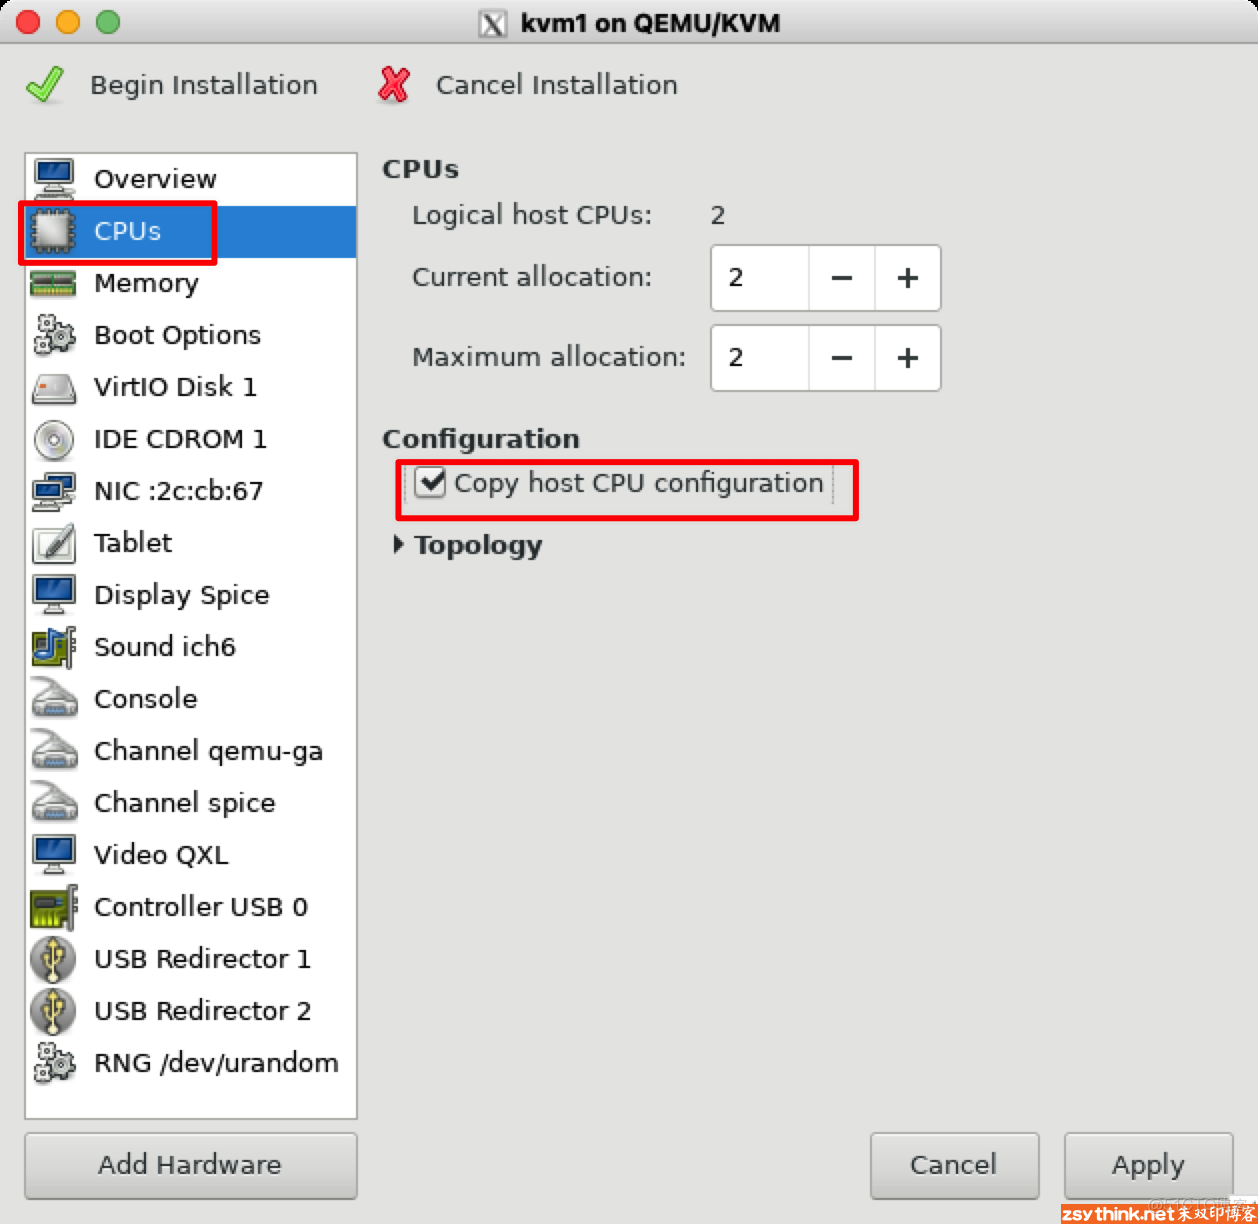Click the Apply button
The image size is (1258, 1224).
point(1148,1165)
